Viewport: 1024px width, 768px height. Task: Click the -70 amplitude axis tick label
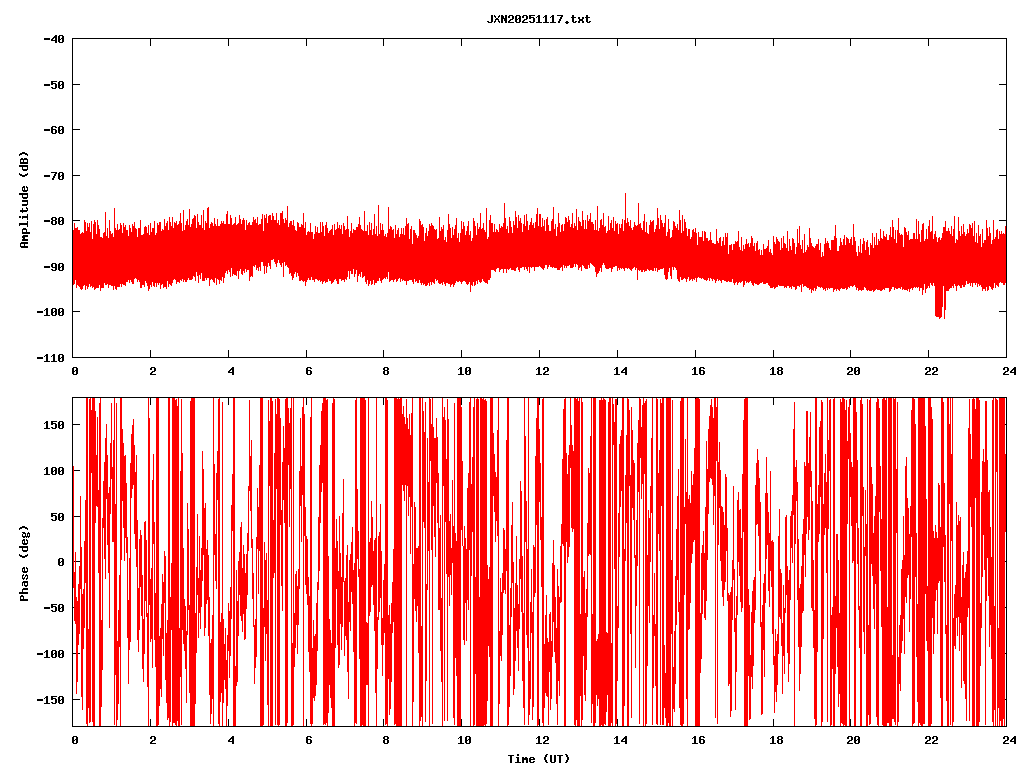tap(53, 176)
